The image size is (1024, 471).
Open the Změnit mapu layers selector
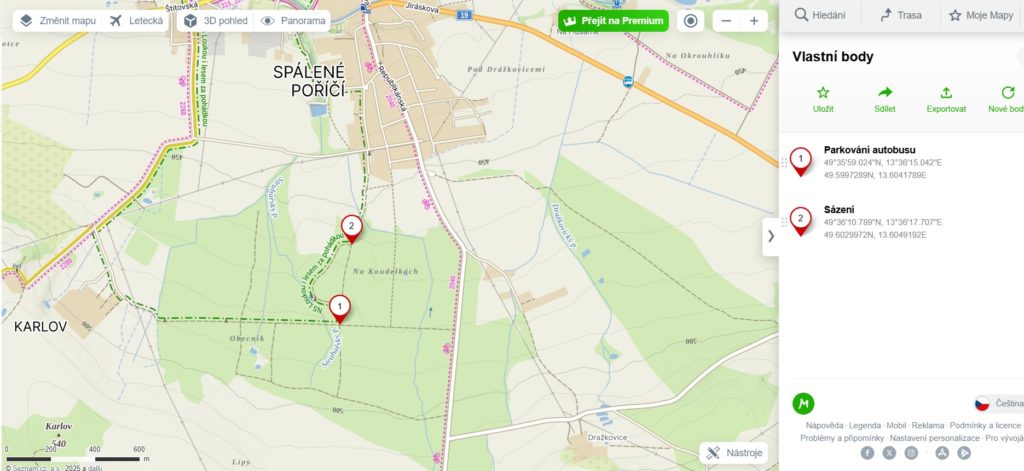57,21
